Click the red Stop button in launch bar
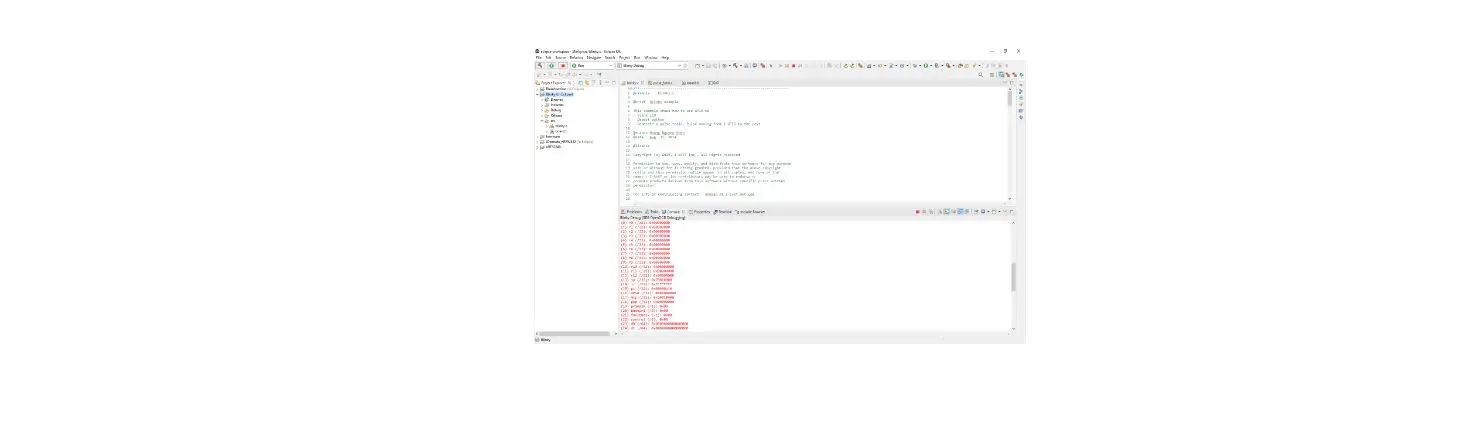1459x438 pixels. coord(563,66)
